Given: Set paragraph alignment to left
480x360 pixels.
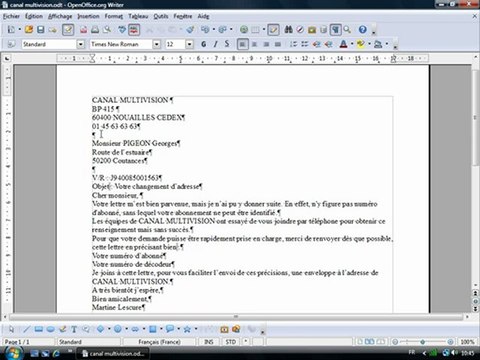Looking at the screenshot, I should [243, 44].
